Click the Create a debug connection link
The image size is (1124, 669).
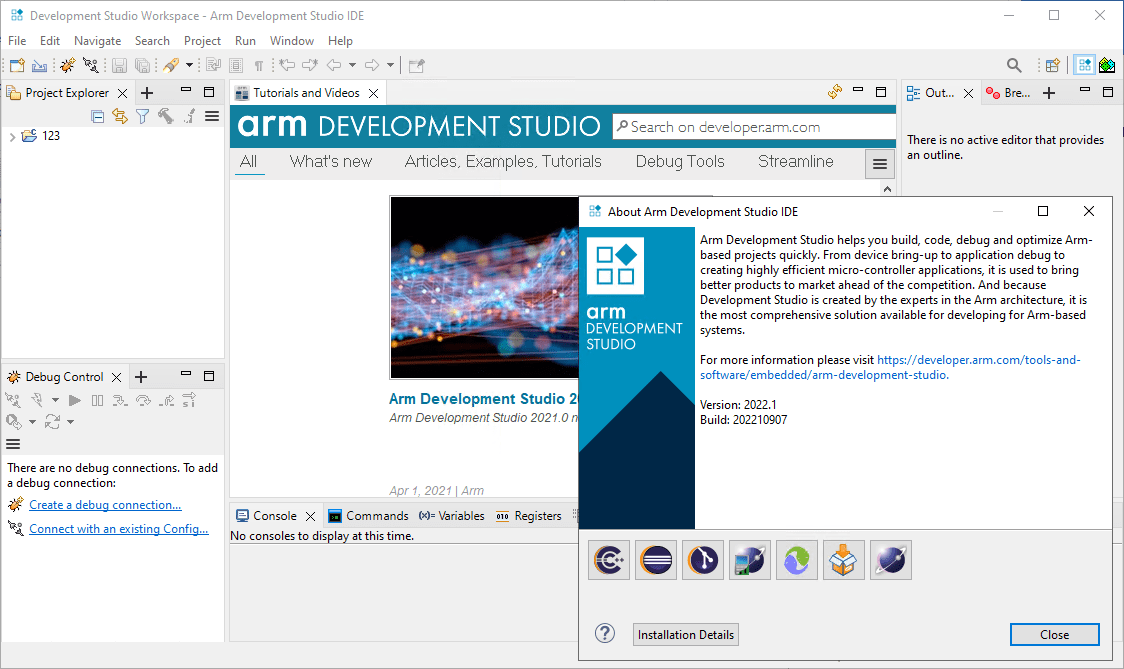105,505
